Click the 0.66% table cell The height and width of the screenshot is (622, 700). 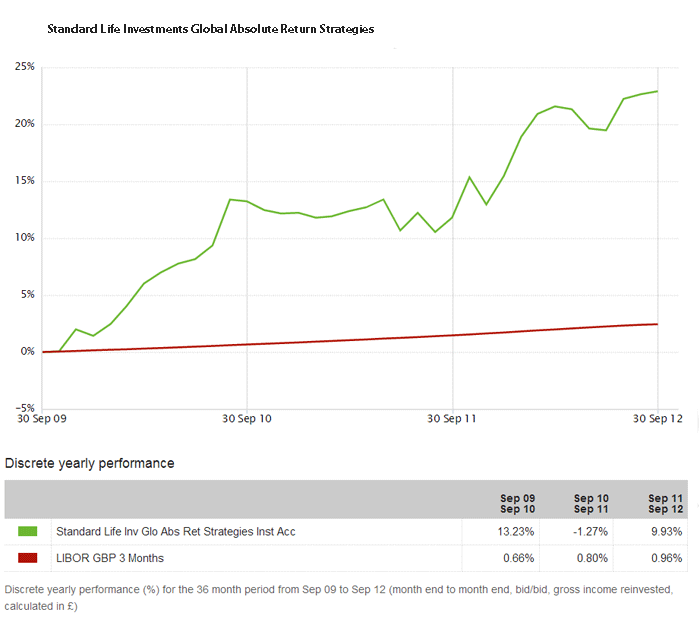pyautogui.click(x=518, y=558)
